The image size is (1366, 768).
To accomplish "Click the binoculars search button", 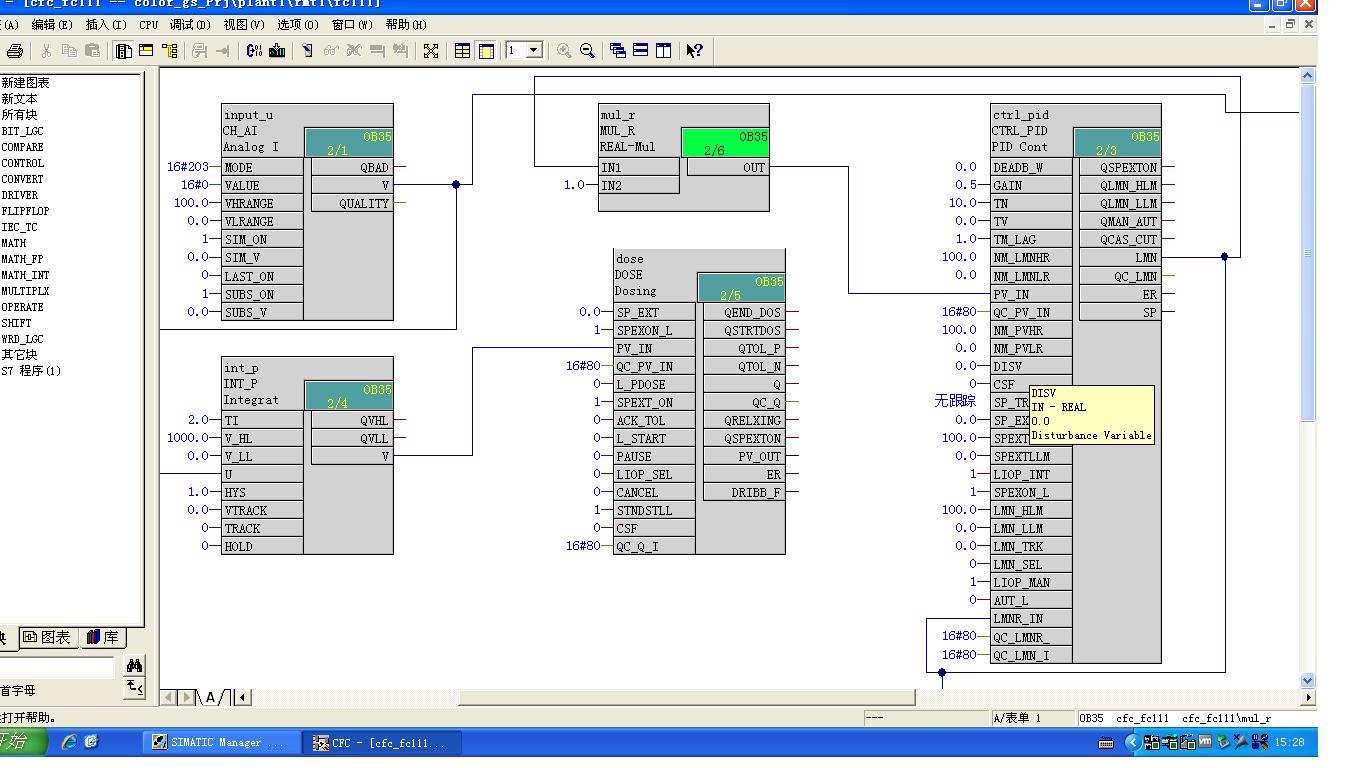I will coord(134,666).
